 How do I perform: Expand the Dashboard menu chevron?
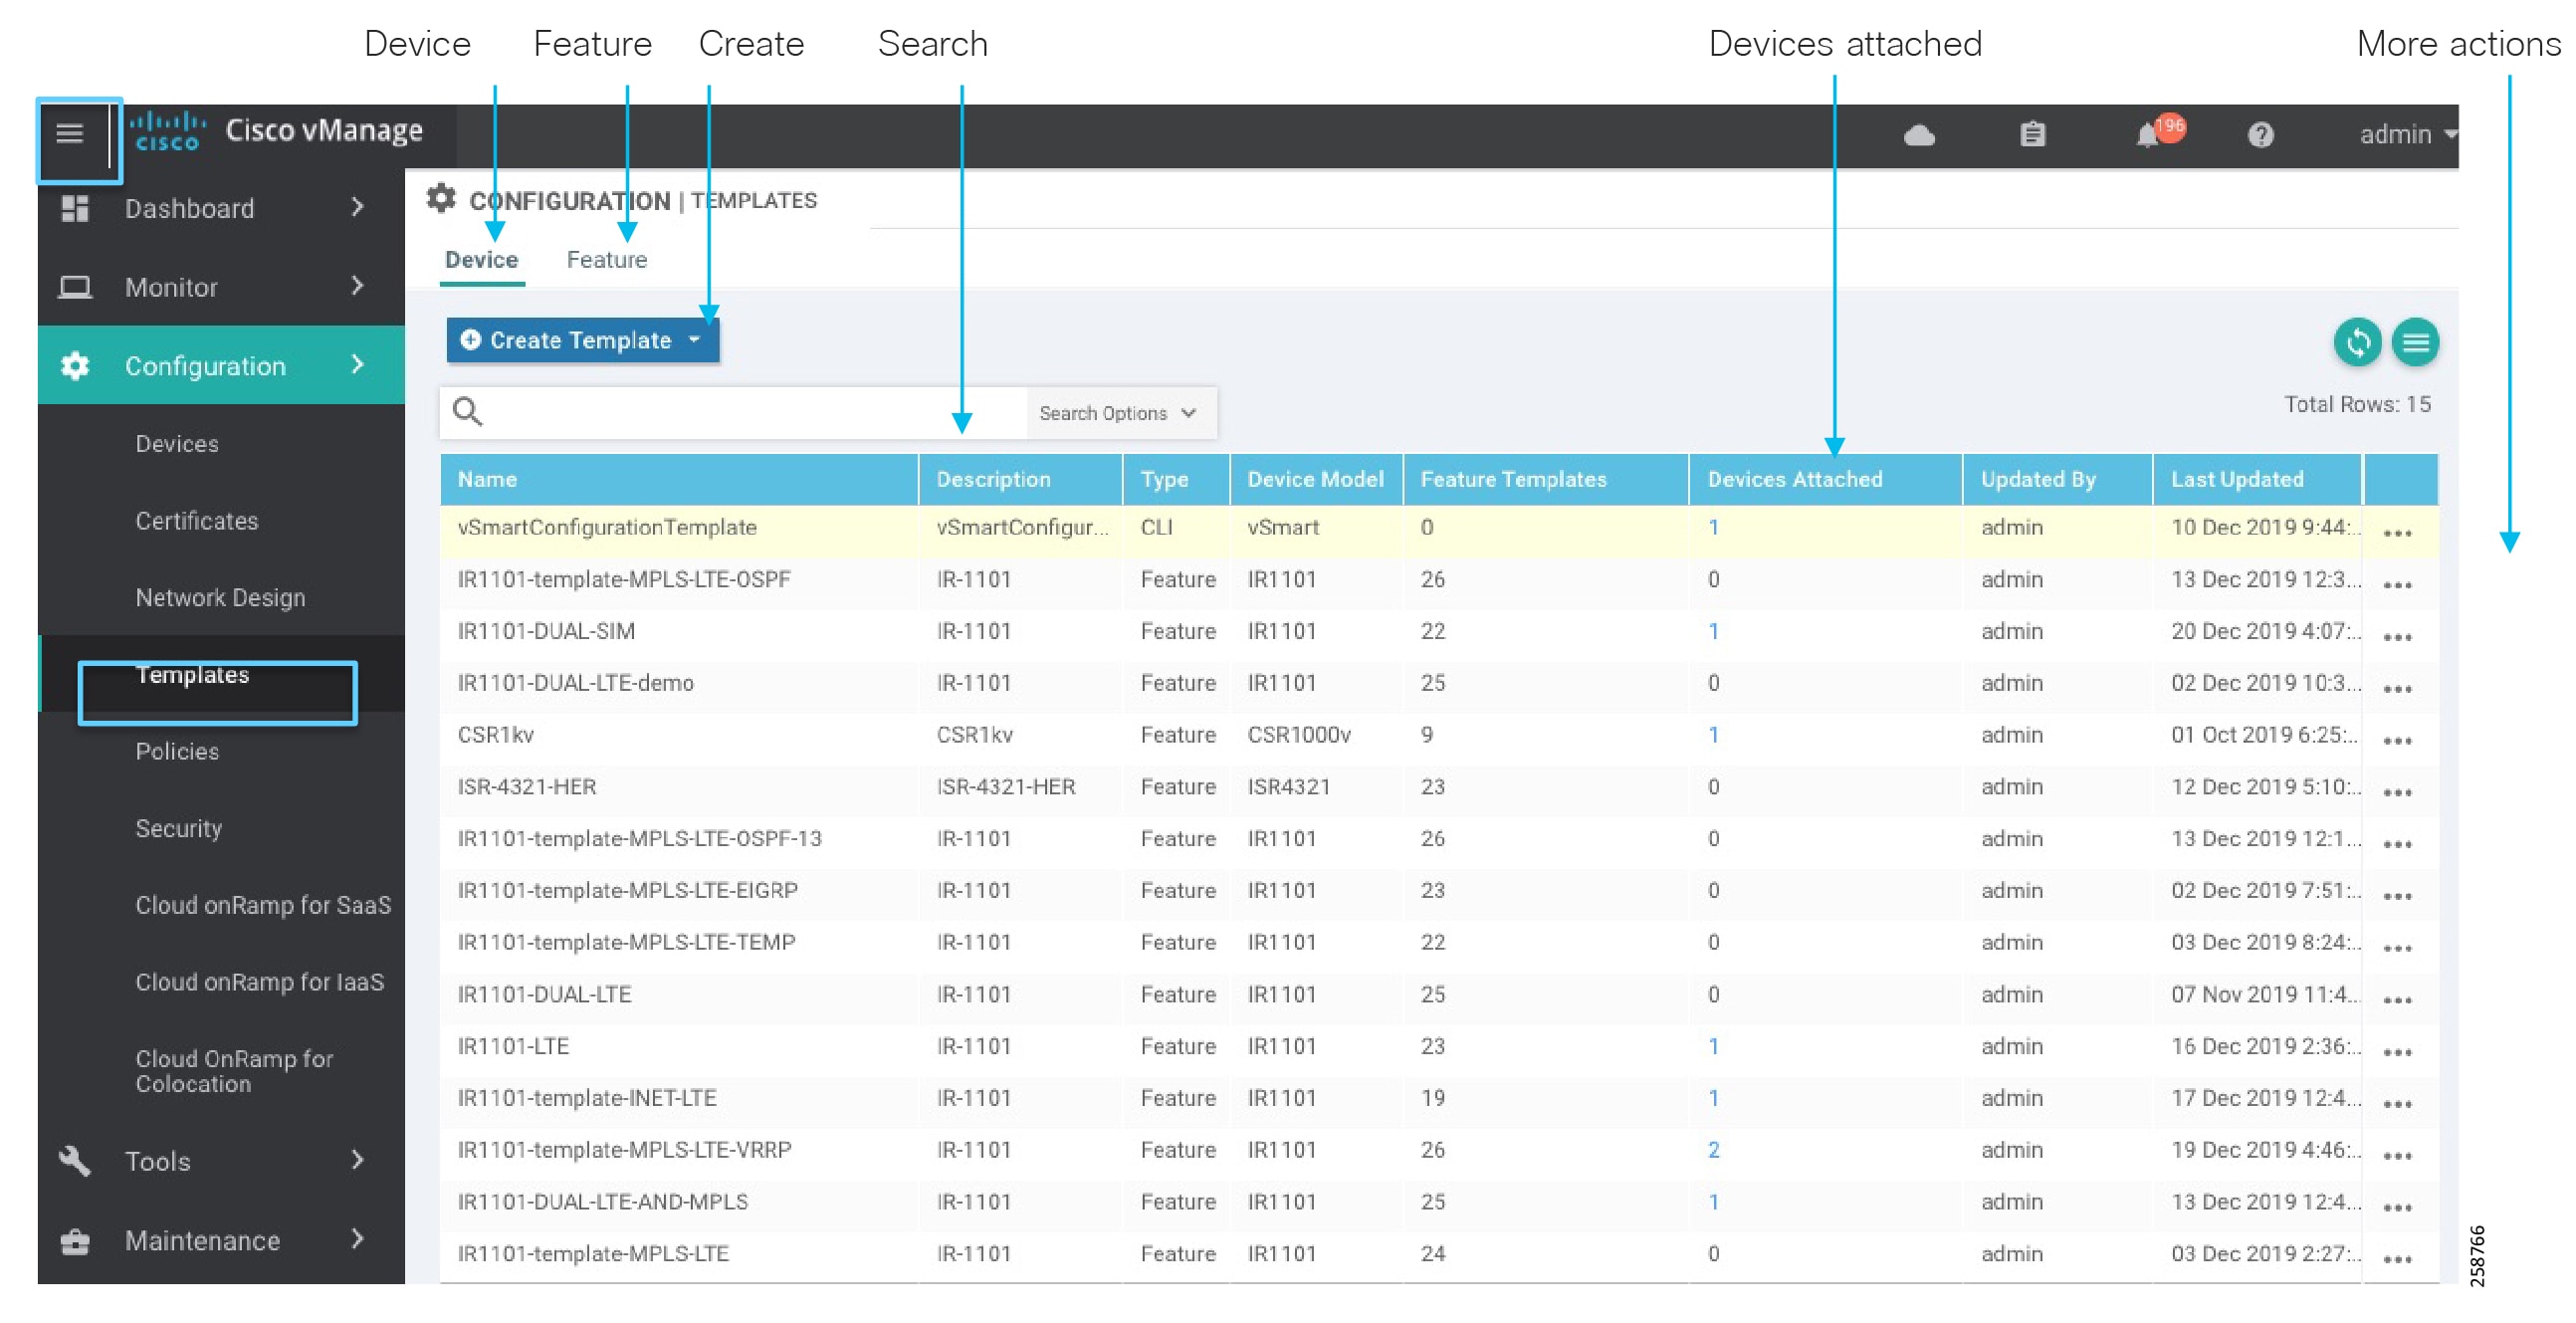(358, 207)
